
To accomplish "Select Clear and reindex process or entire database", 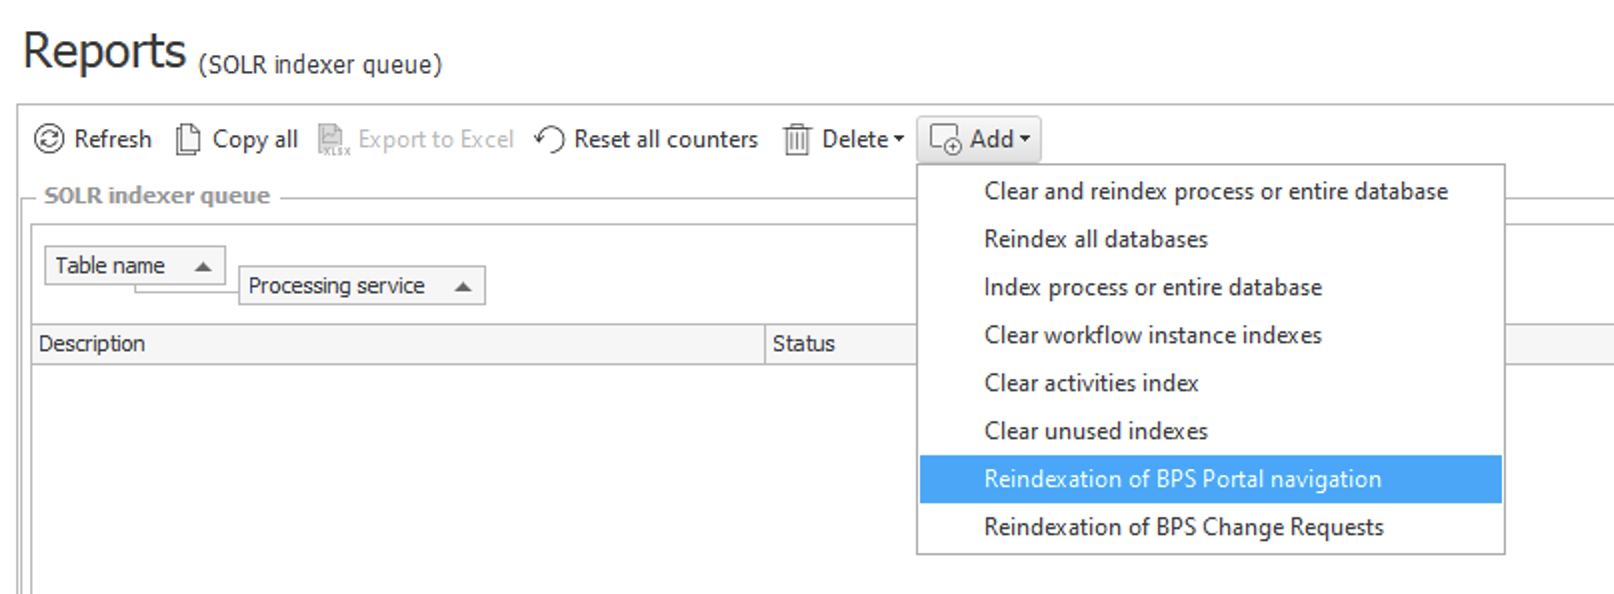I will [x=1215, y=191].
